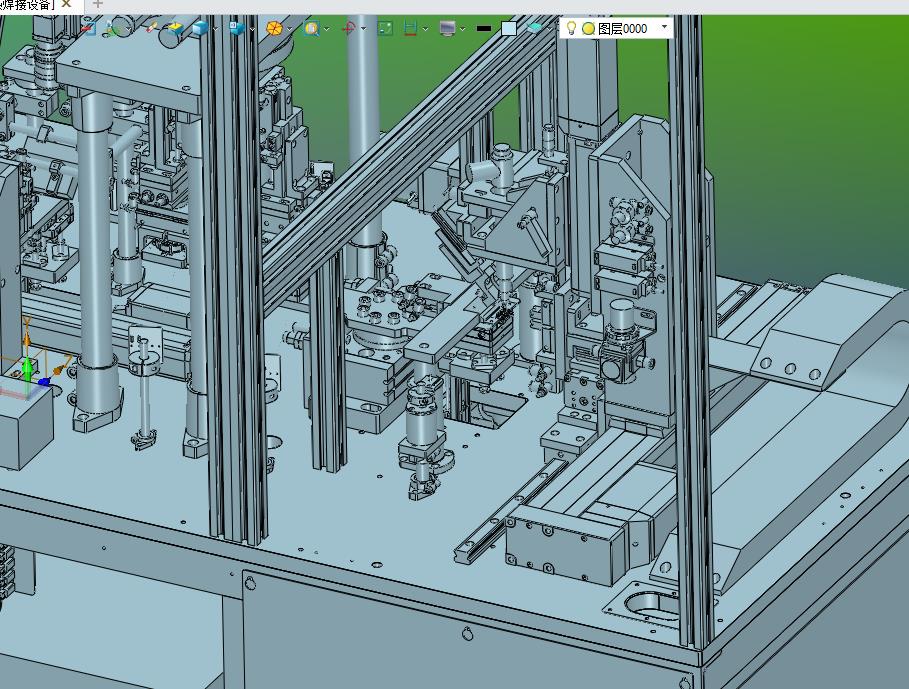Click the blue measure-distance icon
909x689 pixels.
[410, 28]
